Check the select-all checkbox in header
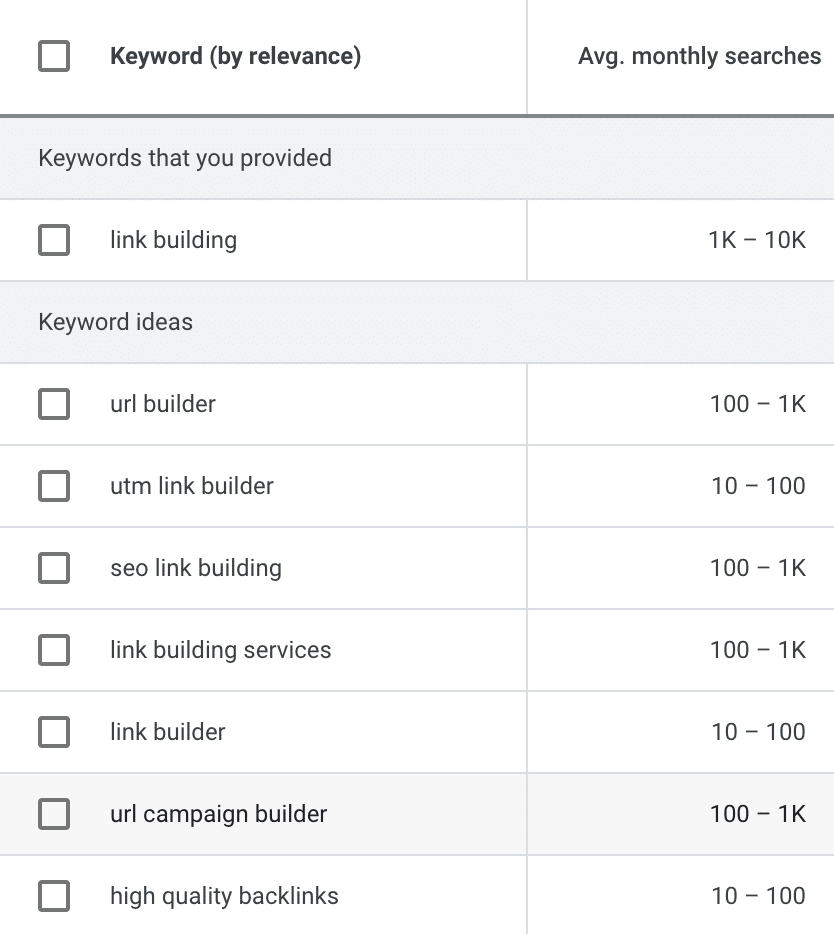 (x=54, y=56)
